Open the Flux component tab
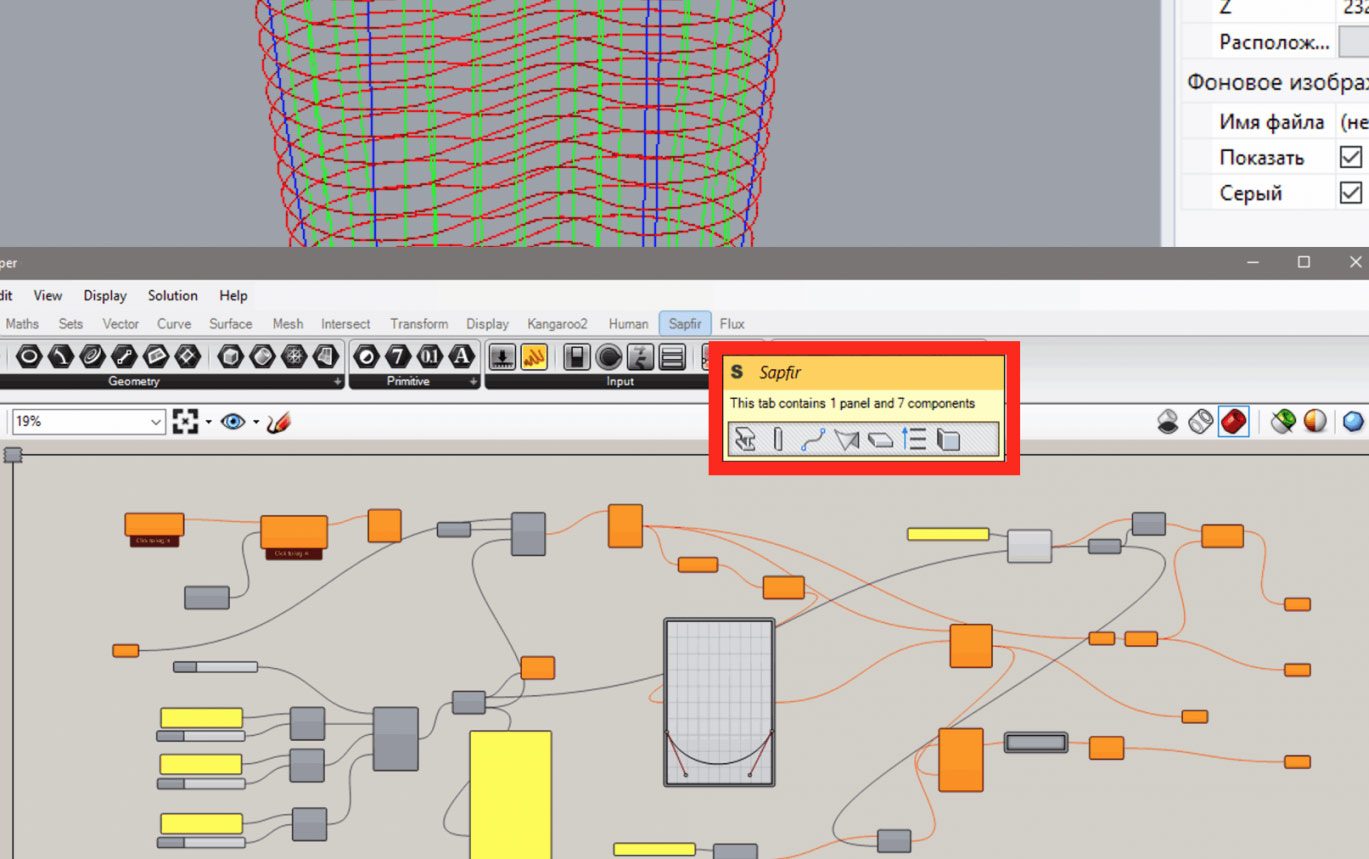This screenshot has width=1369, height=859. point(731,324)
